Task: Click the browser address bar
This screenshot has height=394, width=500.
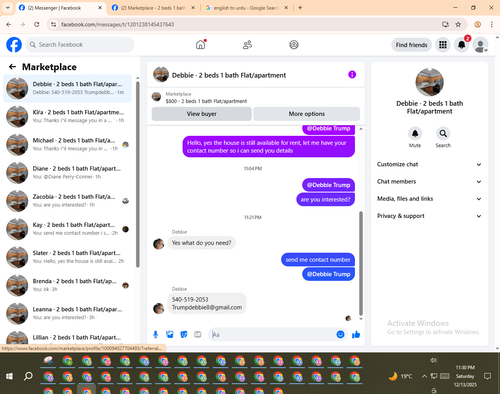Action: click(247, 24)
